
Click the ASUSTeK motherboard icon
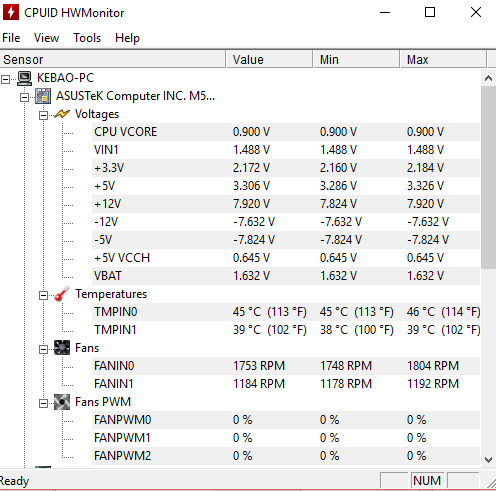click(43, 96)
